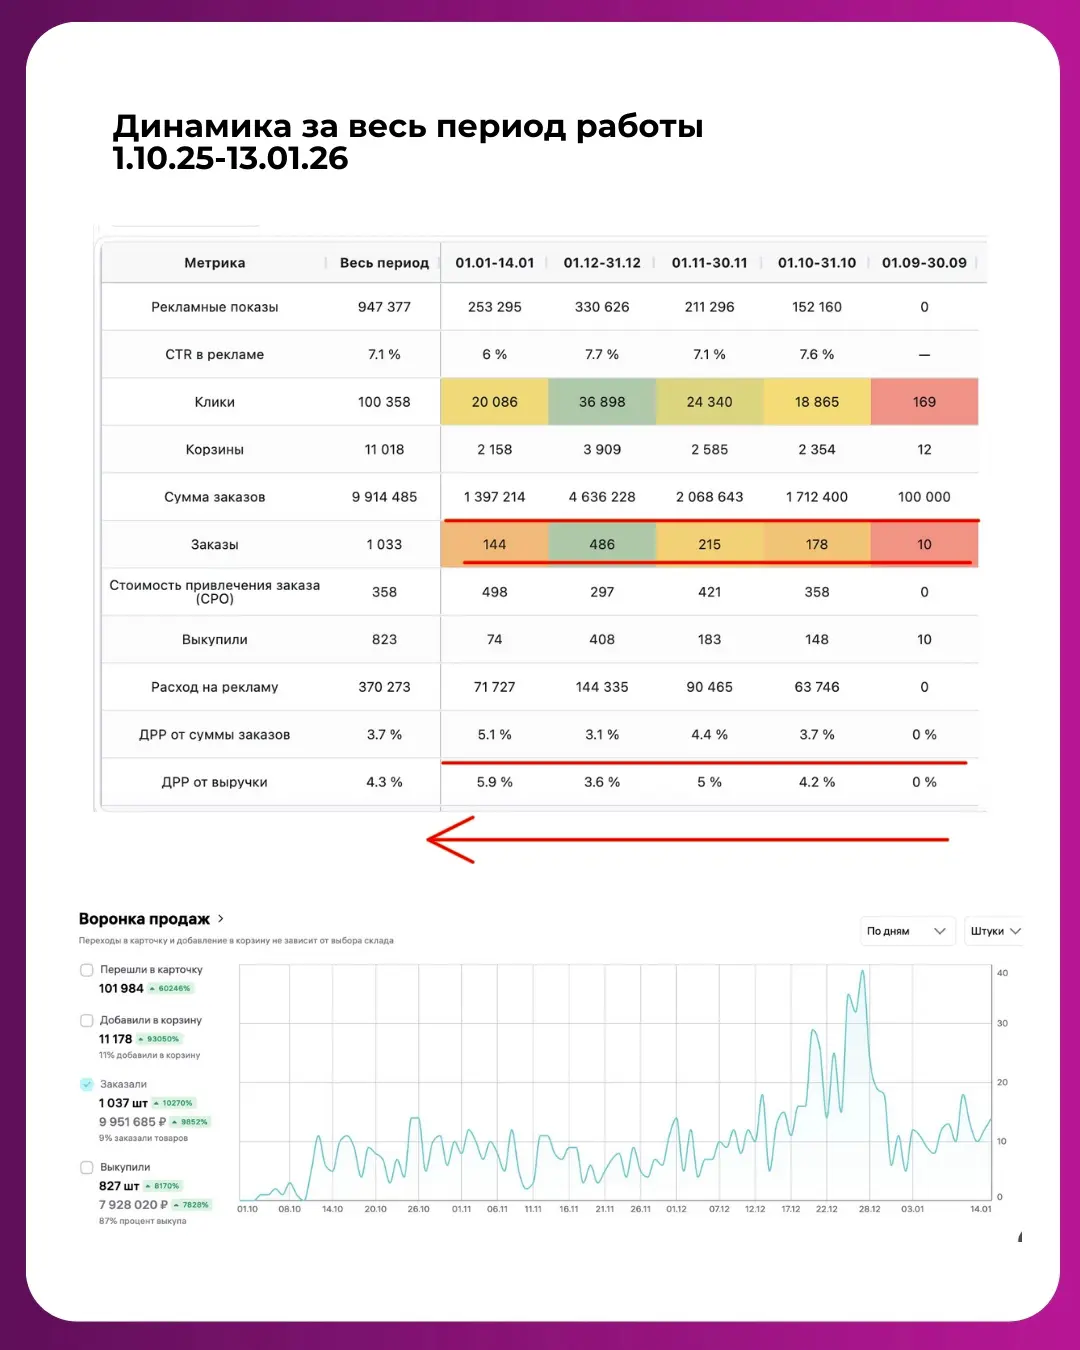
Task: Click the Метрика column header
Action: tap(214, 263)
